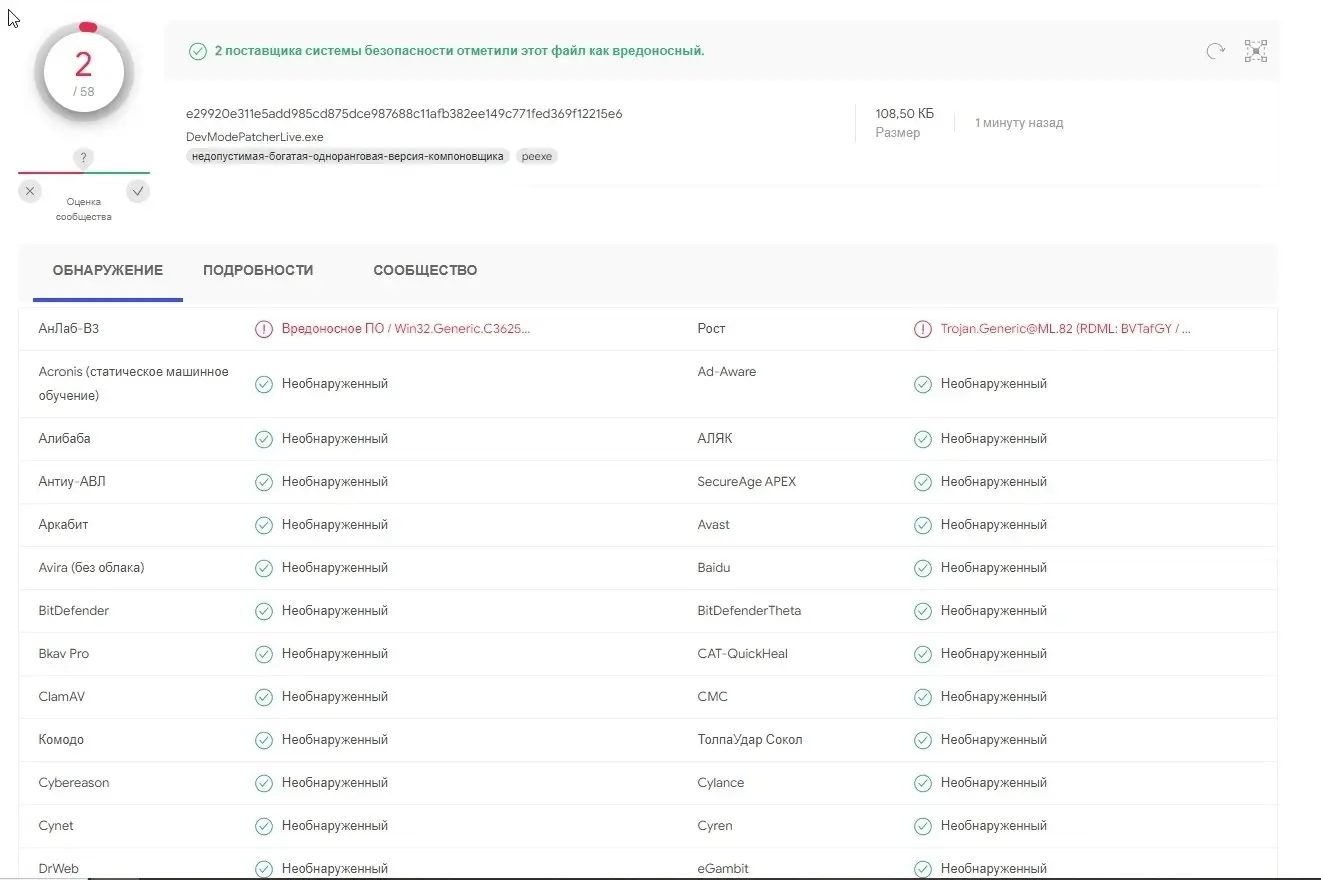Click the file name DevModePatcherLive.exe
1321x880 pixels.
pos(255,137)
